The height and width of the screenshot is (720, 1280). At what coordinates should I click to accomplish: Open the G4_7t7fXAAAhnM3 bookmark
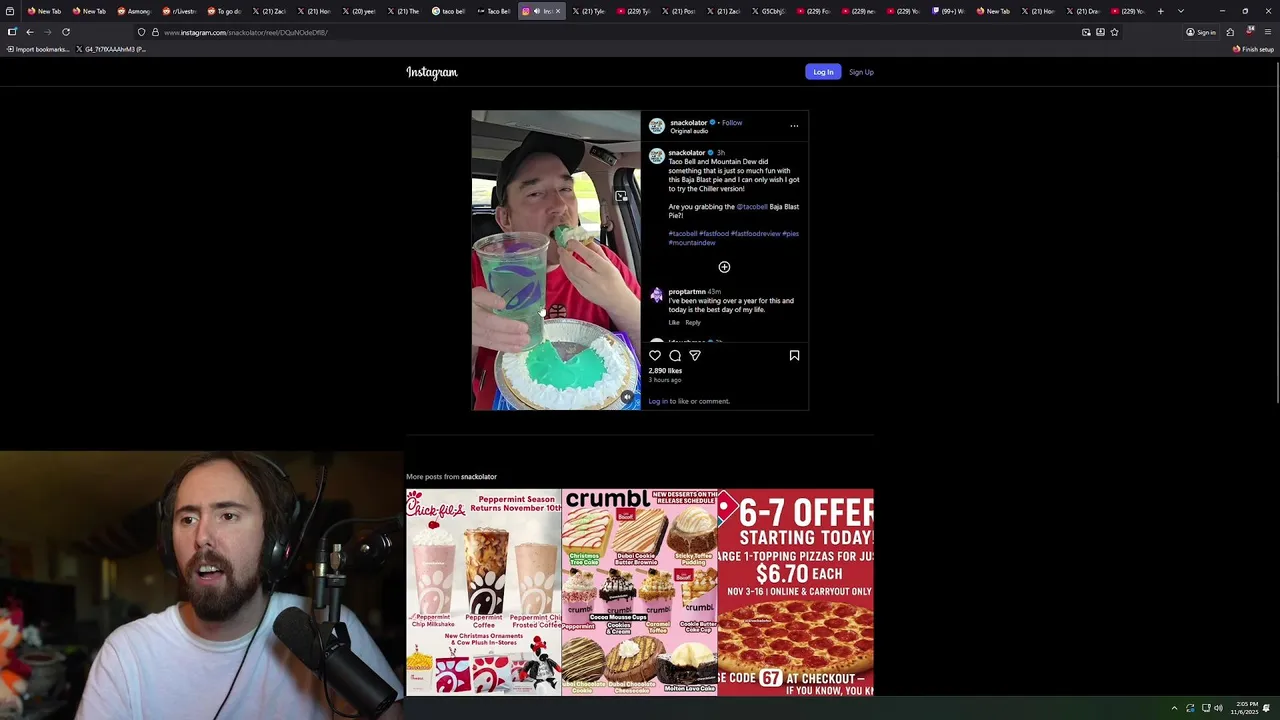tap(112, 49)
